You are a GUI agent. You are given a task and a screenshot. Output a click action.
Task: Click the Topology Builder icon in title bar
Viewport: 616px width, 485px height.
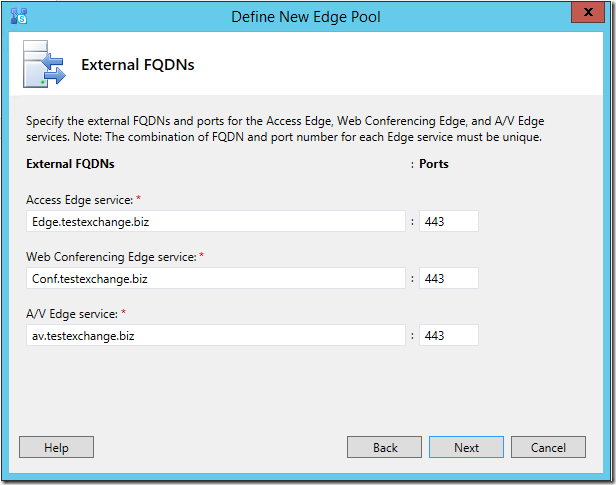[x=18, y=16]
